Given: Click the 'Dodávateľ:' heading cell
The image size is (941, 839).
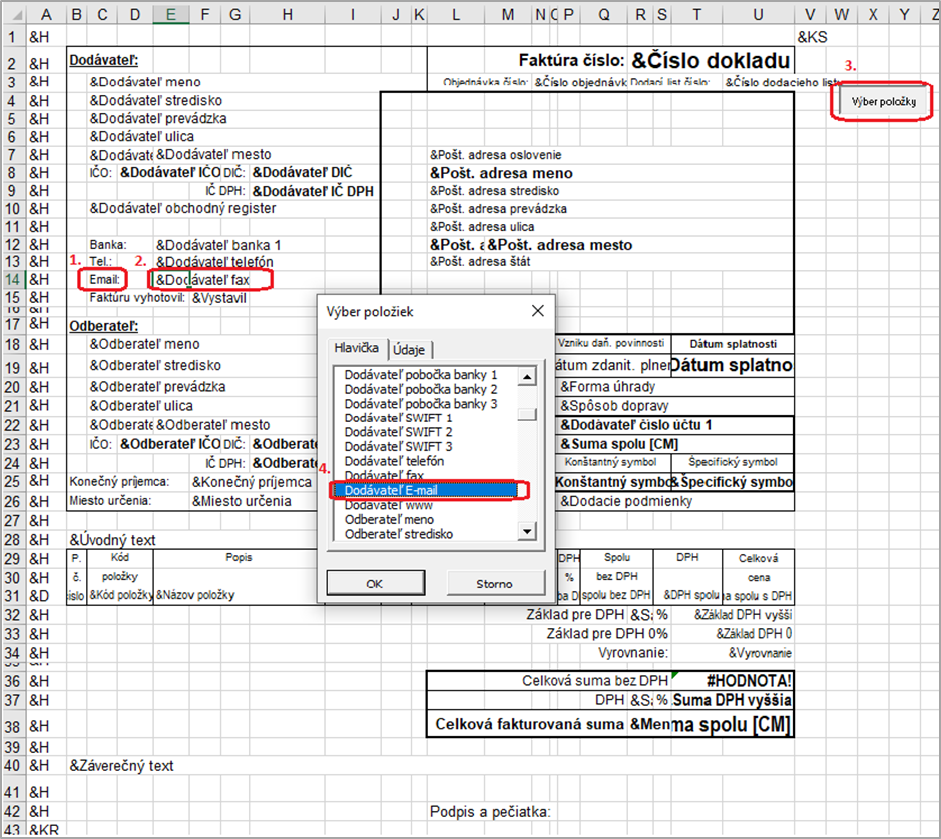Looking at the screenshot, I should pyautogui.click(x=104, y=60).
